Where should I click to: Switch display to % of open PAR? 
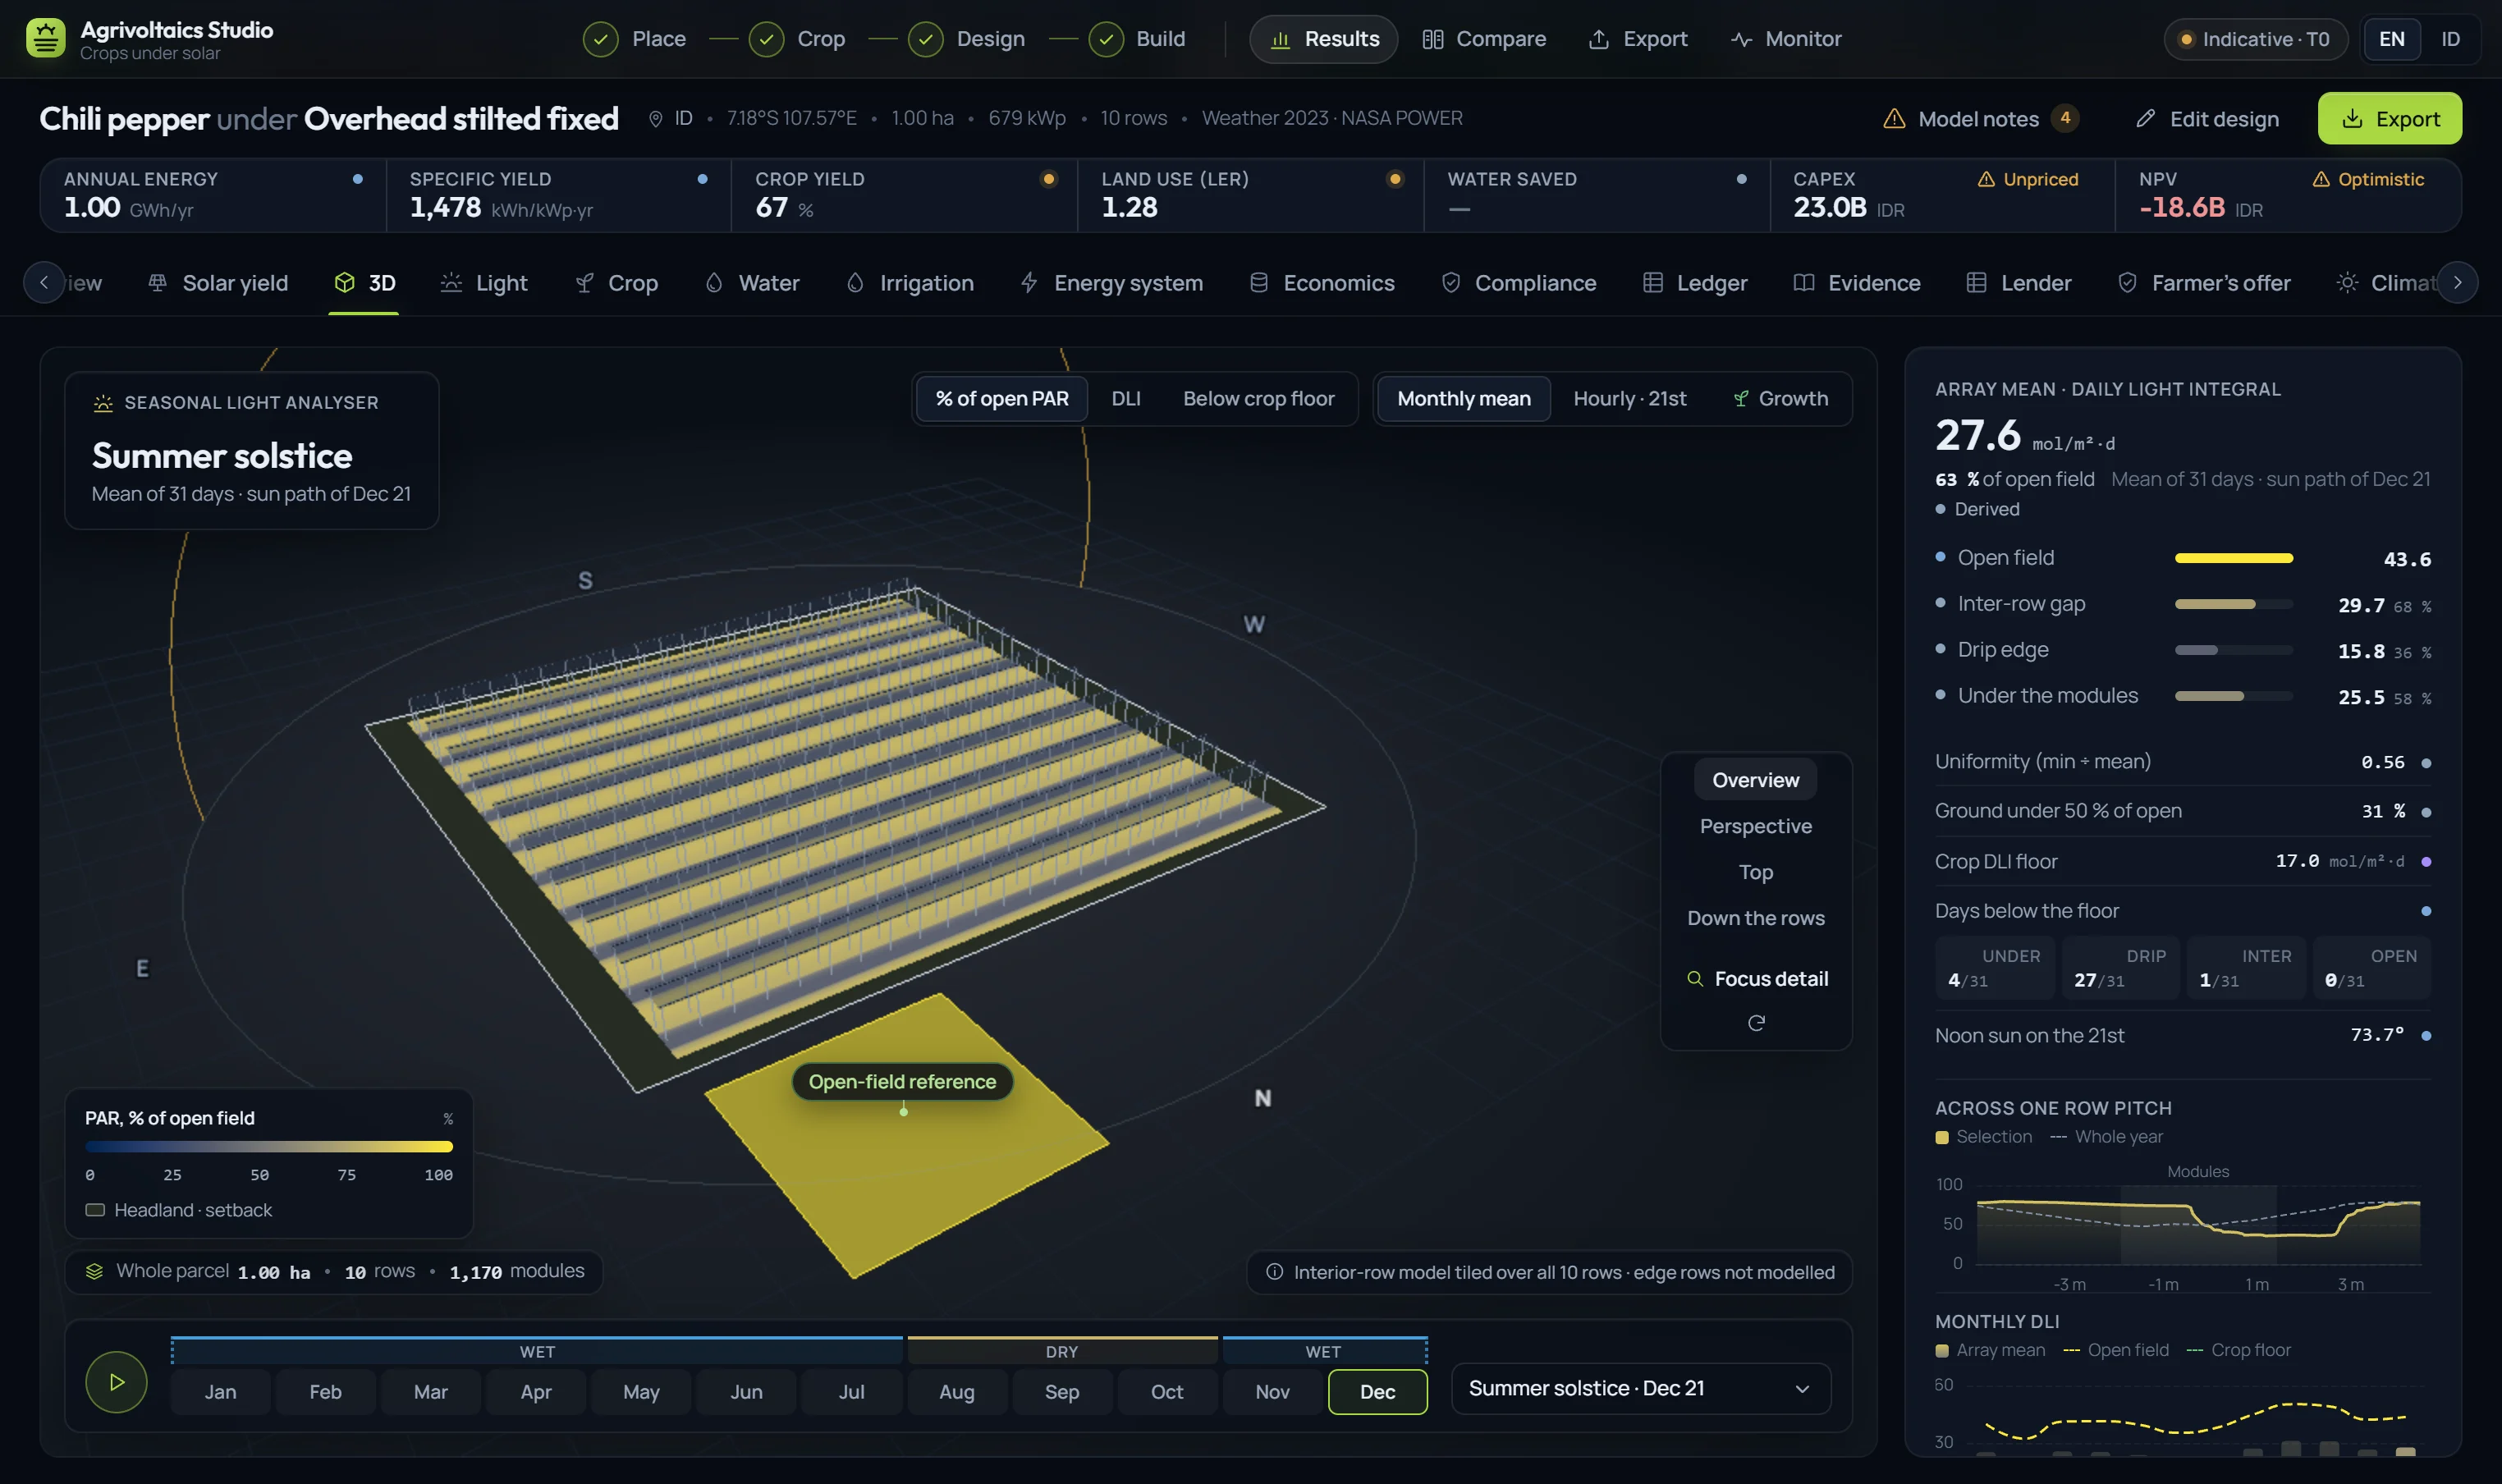point(1001,399)
